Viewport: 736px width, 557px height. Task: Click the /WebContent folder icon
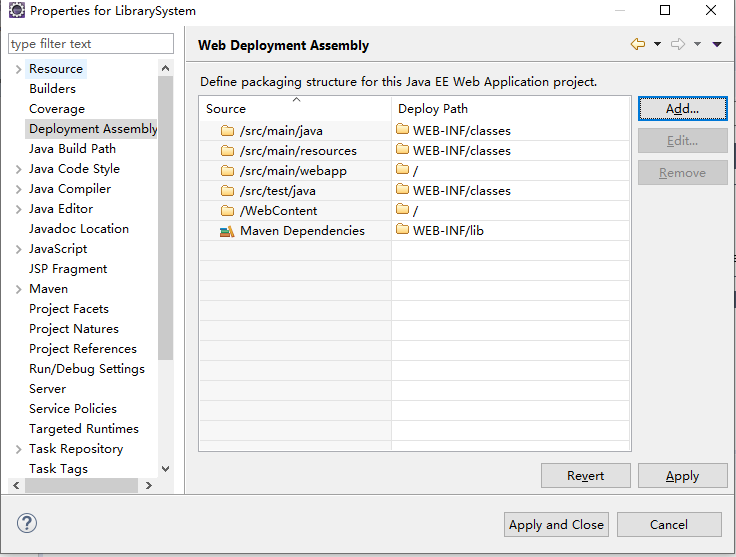[x=227, y=211]
